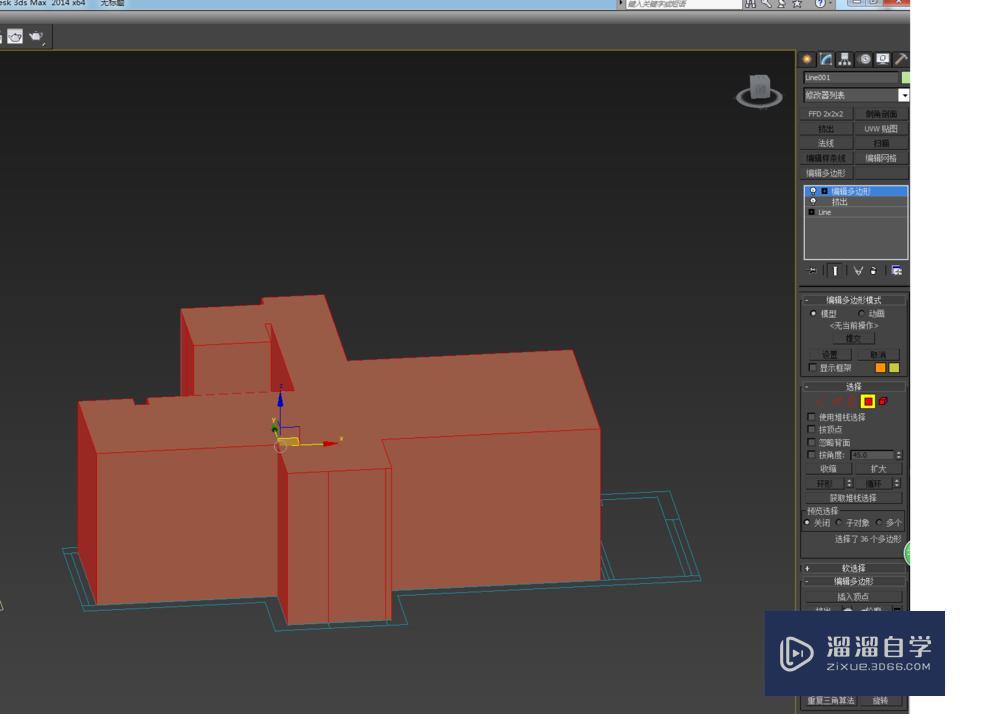This screenshot has height=714, width=1000.
Task: Click the Pin Stack icon
Action: click(812, 271)
